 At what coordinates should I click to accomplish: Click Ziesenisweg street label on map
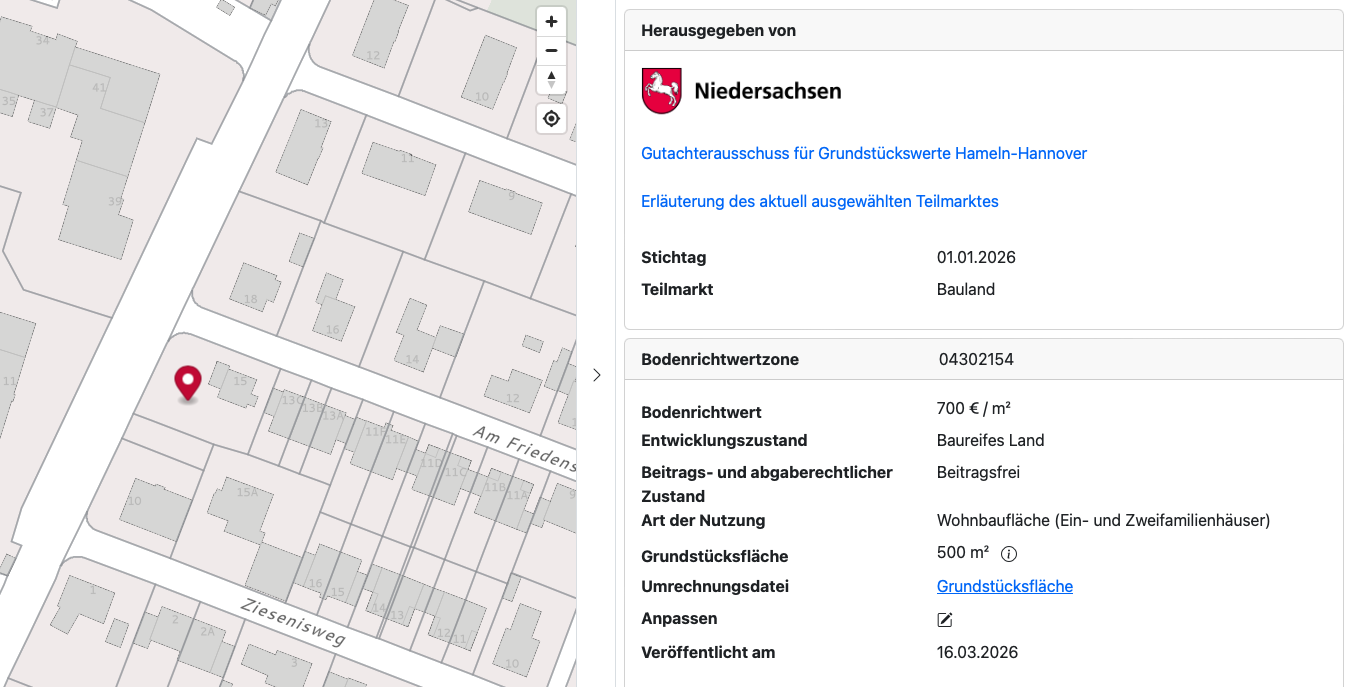[x=293, y=622]
